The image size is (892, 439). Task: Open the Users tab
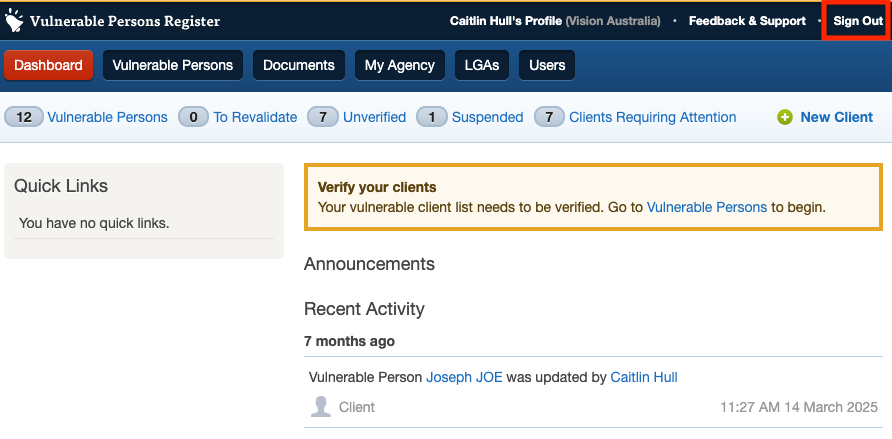[546, 65]
